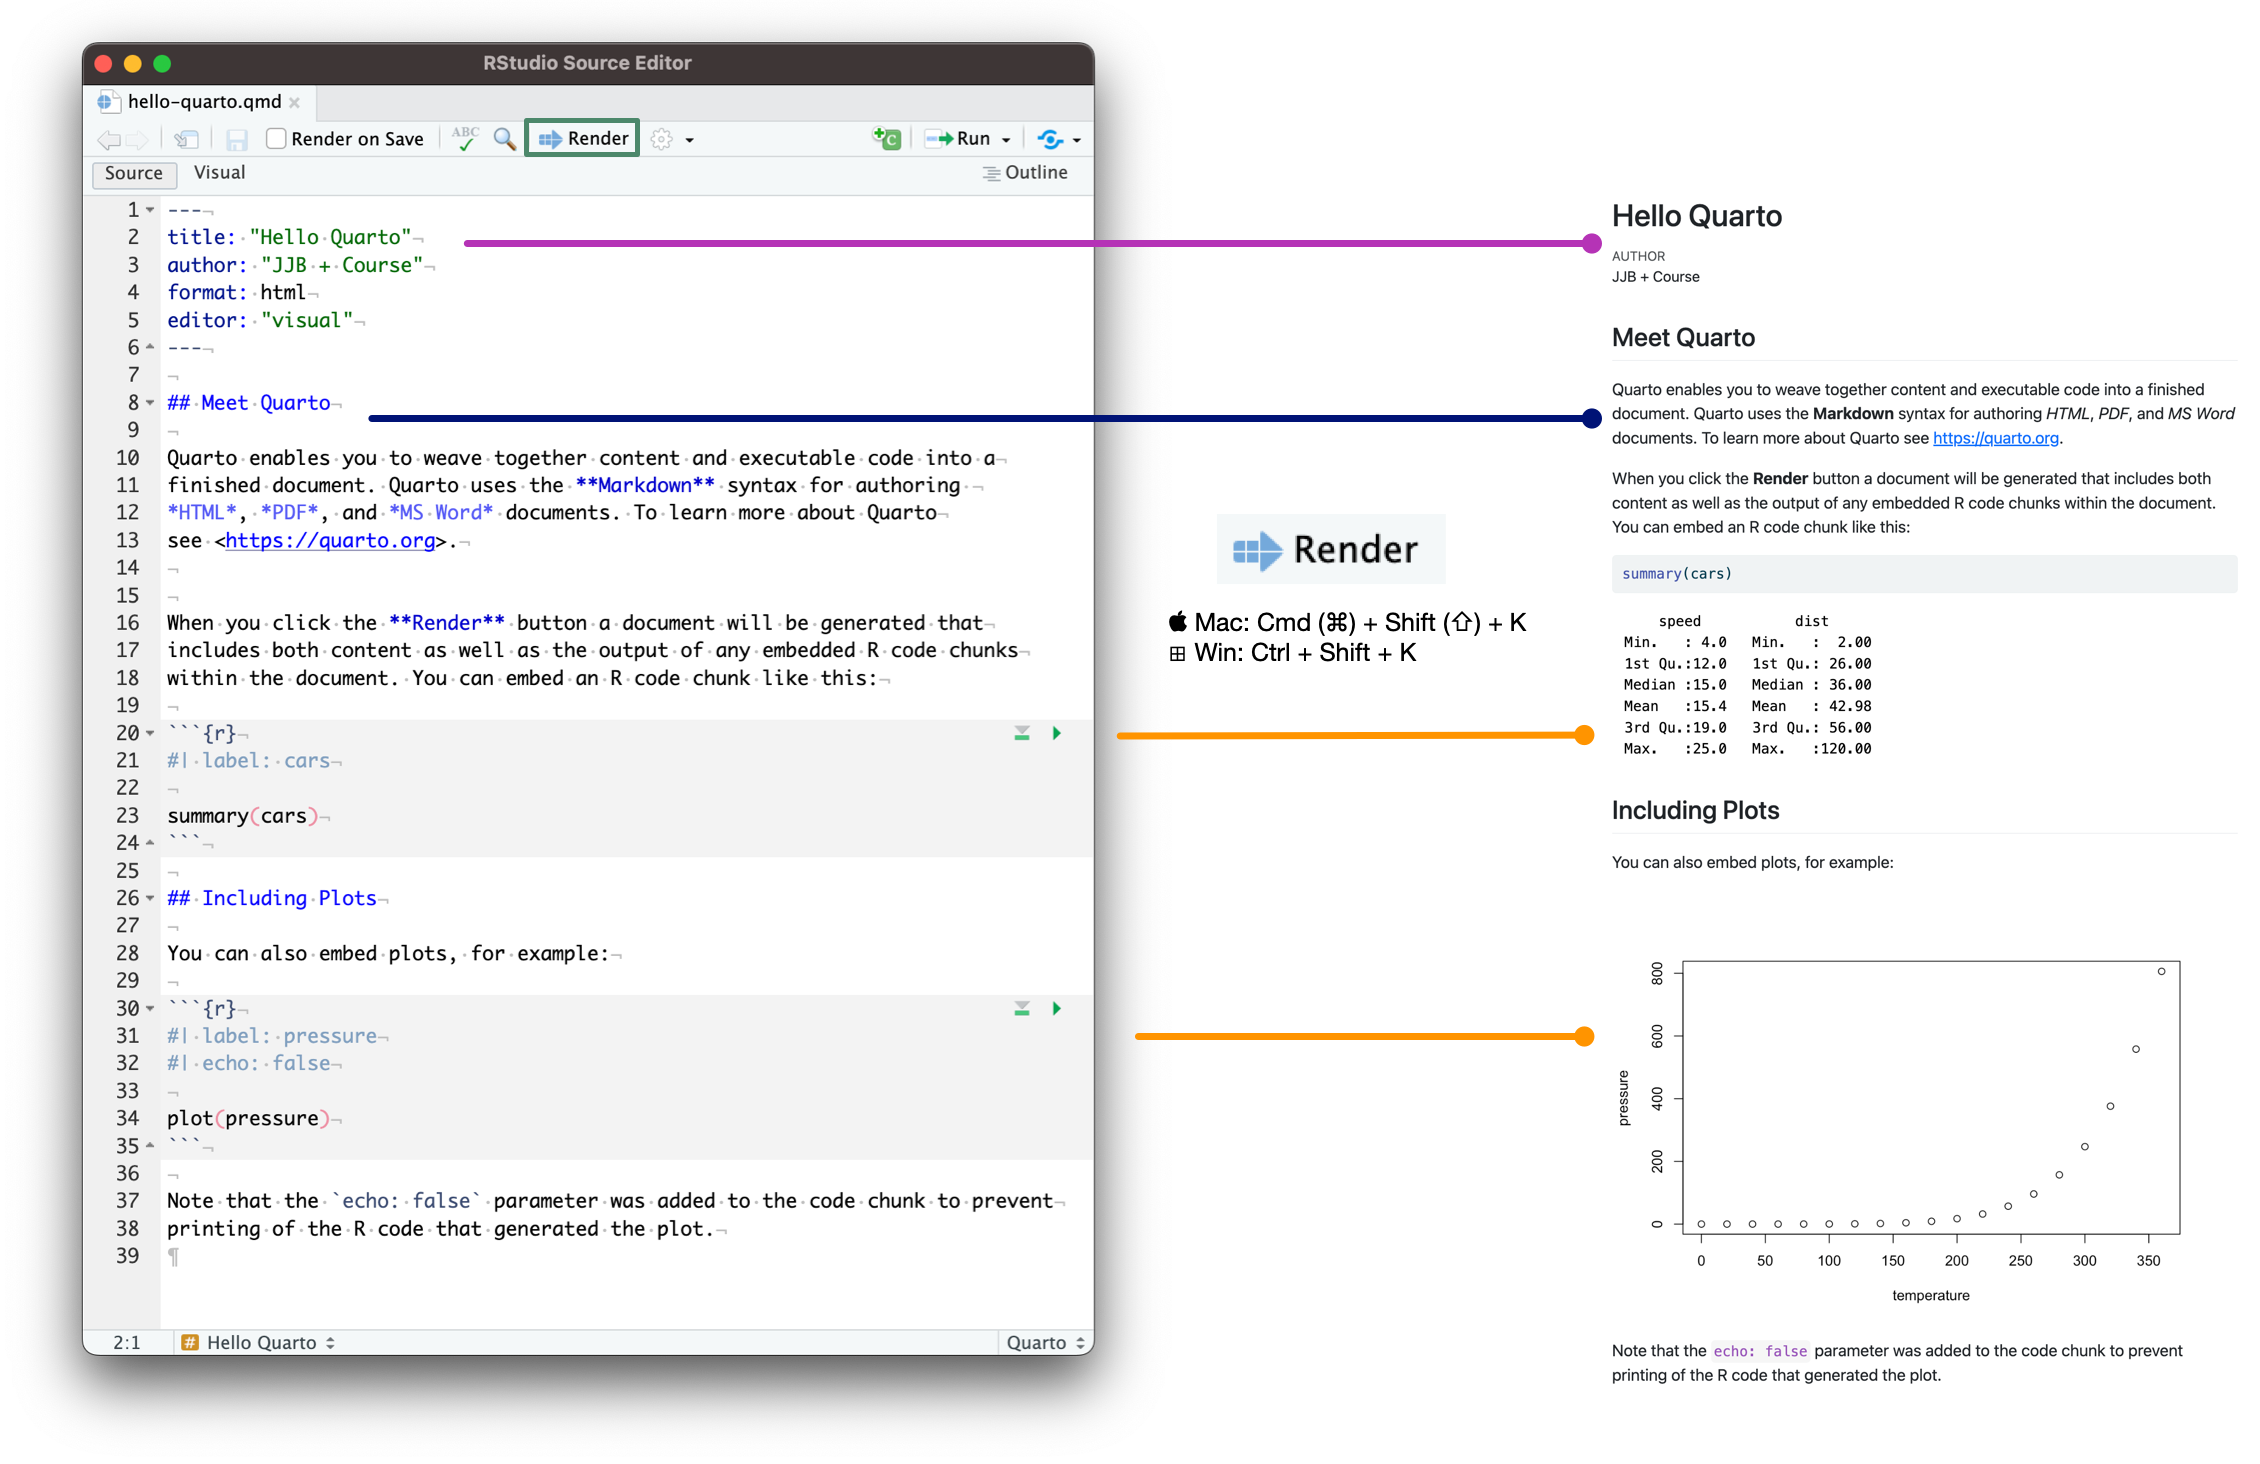
Task: Spell check the document
Action: [x=466, y=138]
